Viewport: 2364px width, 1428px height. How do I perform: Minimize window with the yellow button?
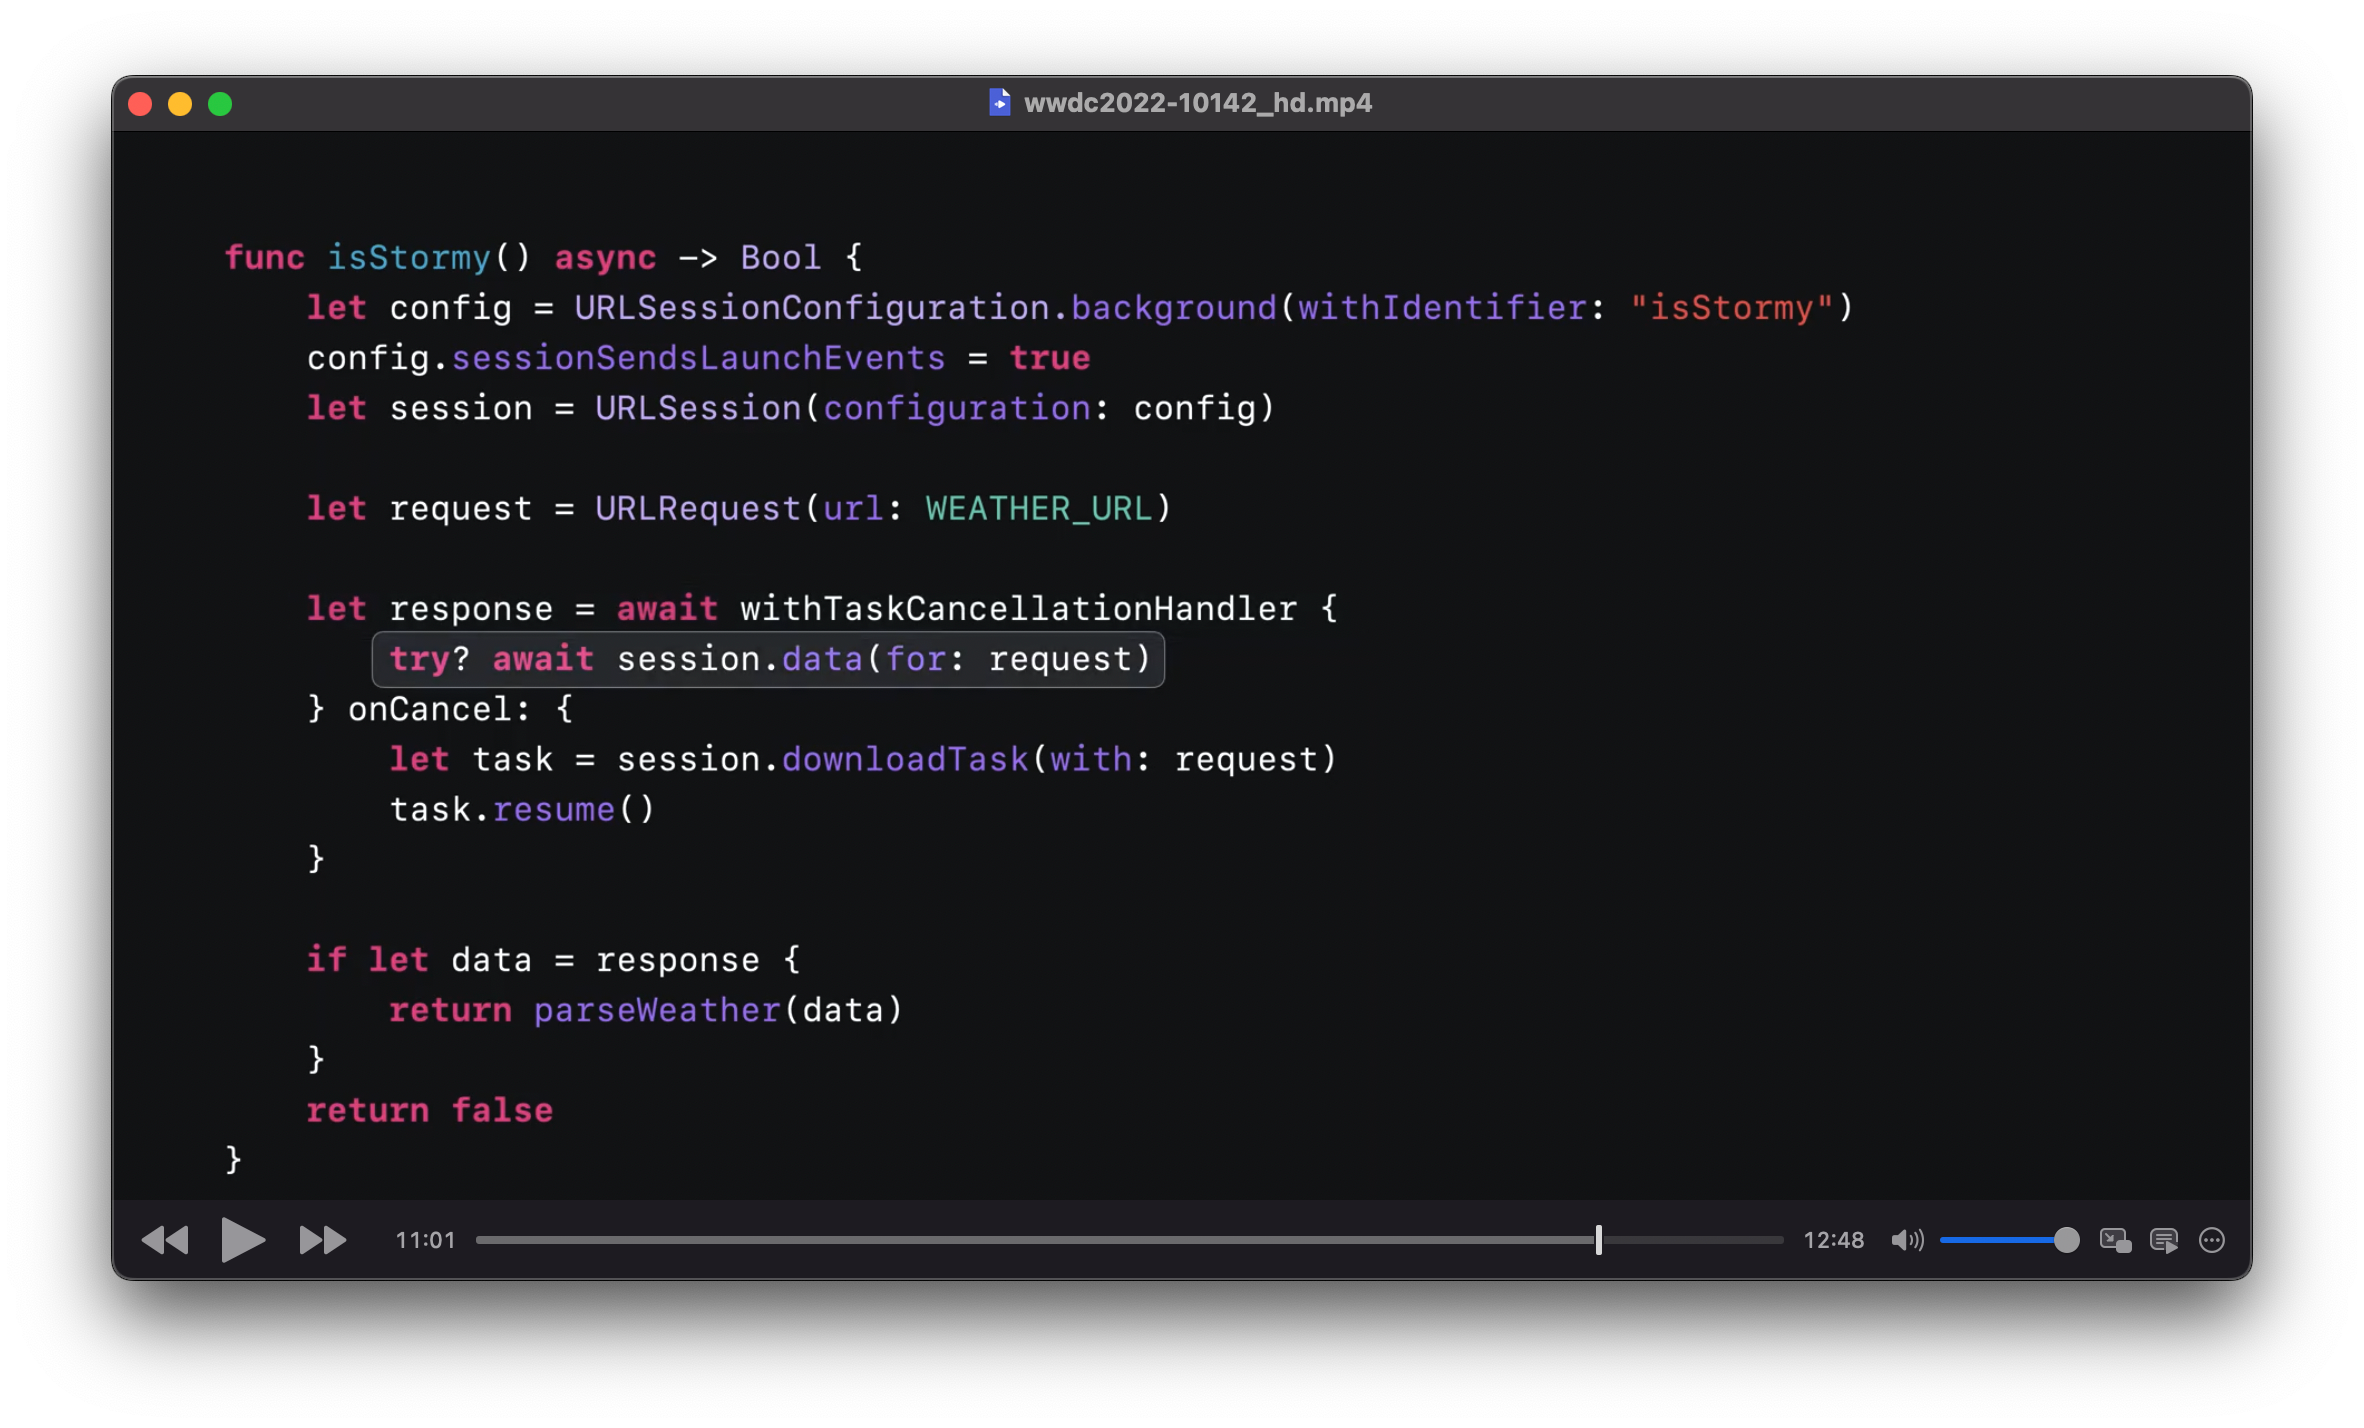tap(180, 104)
